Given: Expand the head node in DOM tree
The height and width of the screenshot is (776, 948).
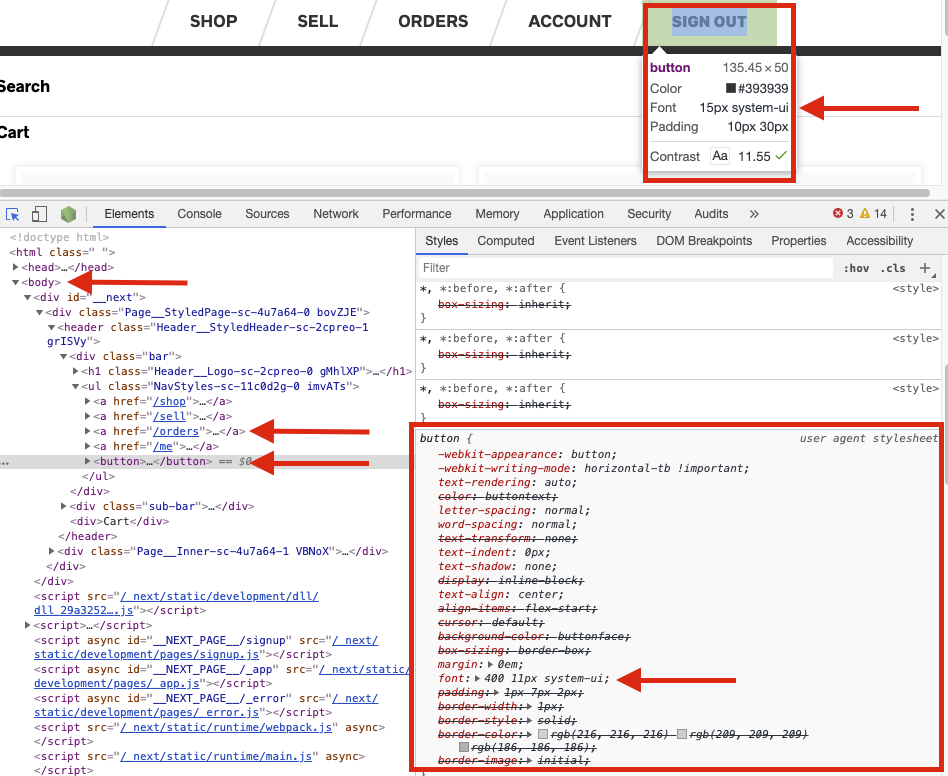Looking at the screenshot, I should coord(15,267).
